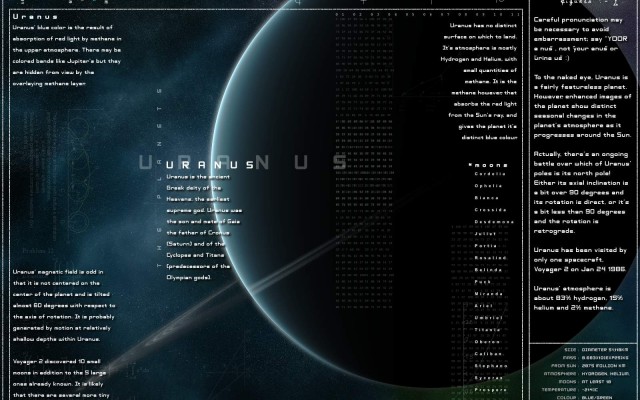This screenshot has width=640, height=400.
Task: Select the moon name "Juliet"
Action: coord(486,234)
